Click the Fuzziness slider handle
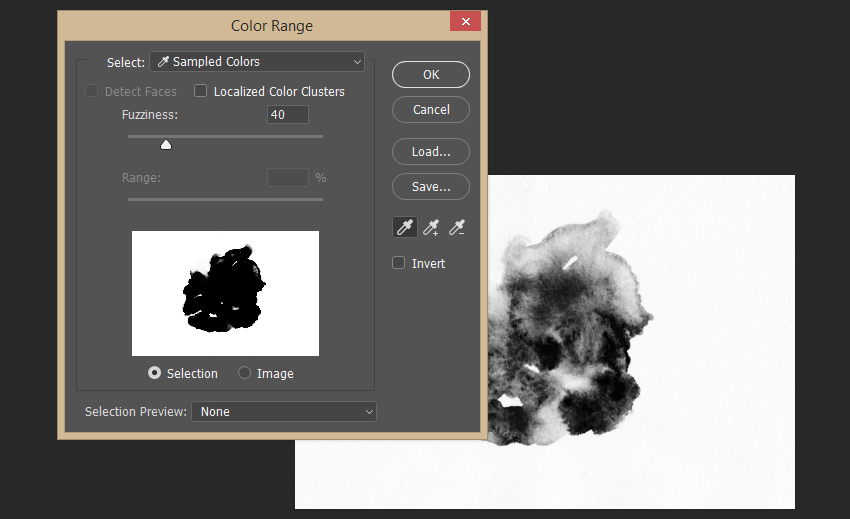This screenshot has height=519, width=850. (x=166, y=145)
